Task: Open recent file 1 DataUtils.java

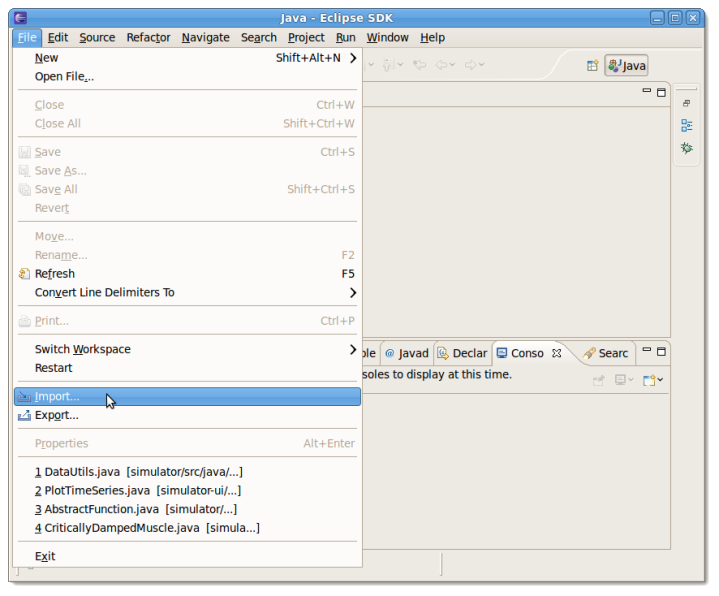Action: pos(187,472)
